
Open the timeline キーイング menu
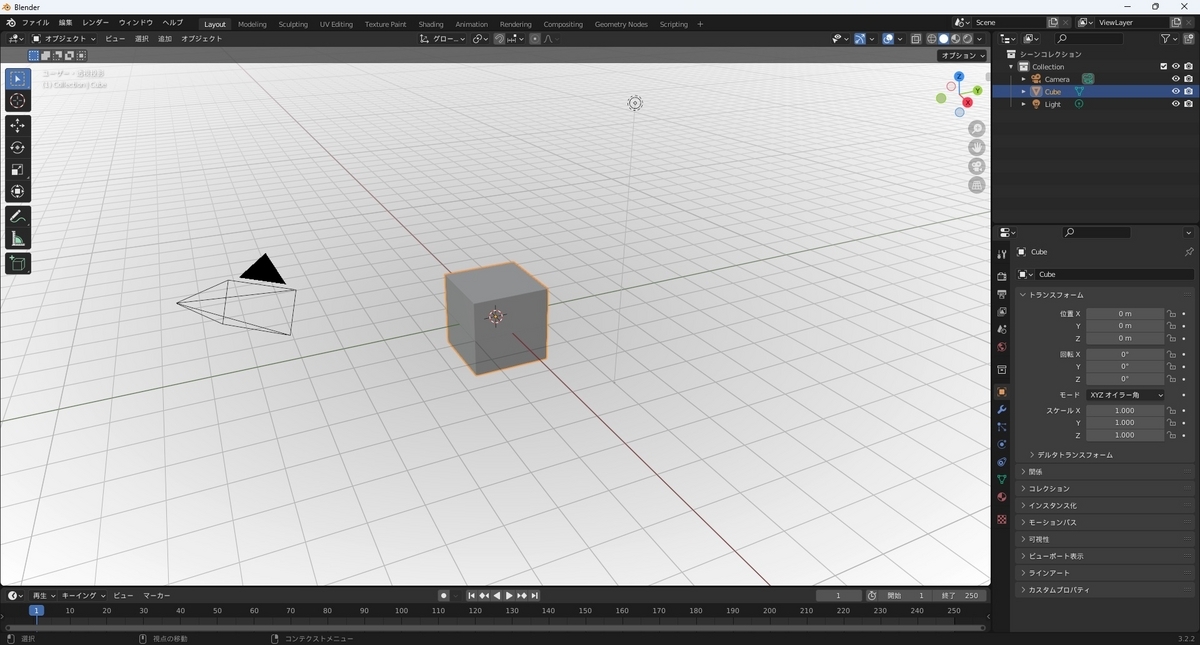[x=81, y=596]
